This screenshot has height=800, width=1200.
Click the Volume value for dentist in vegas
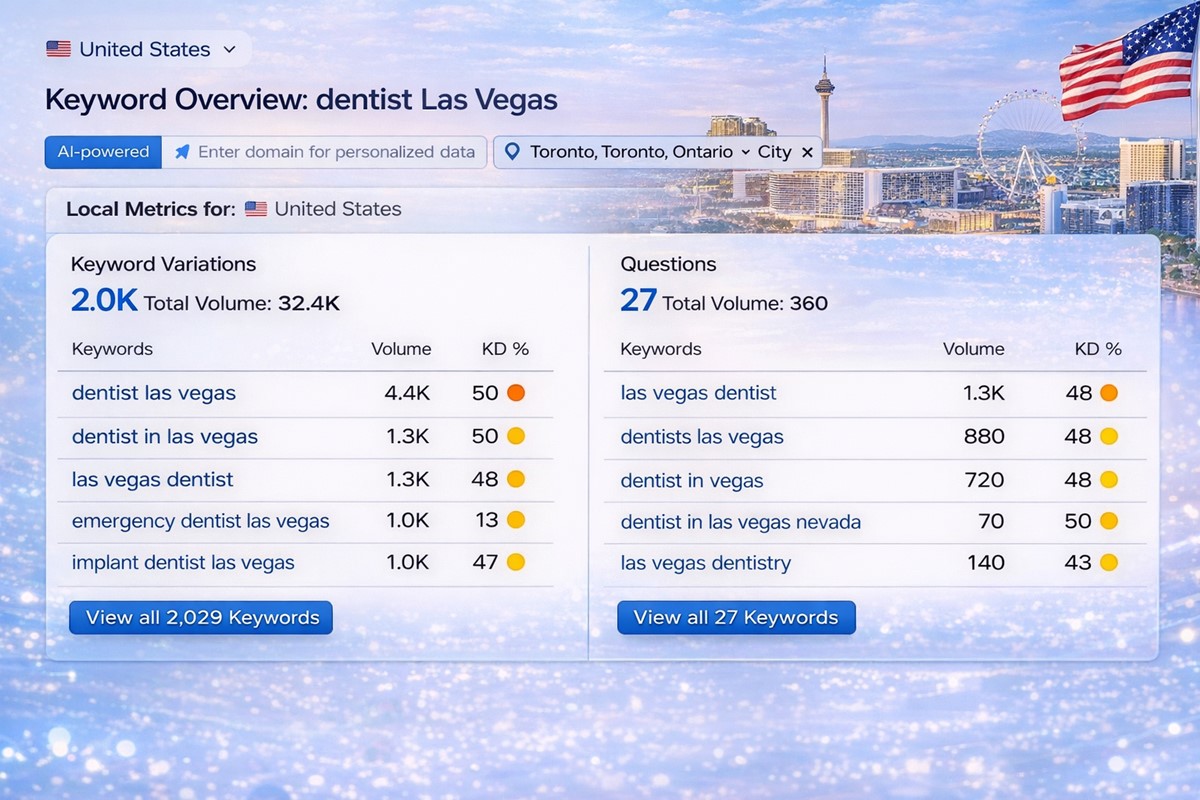pos(985,480)
